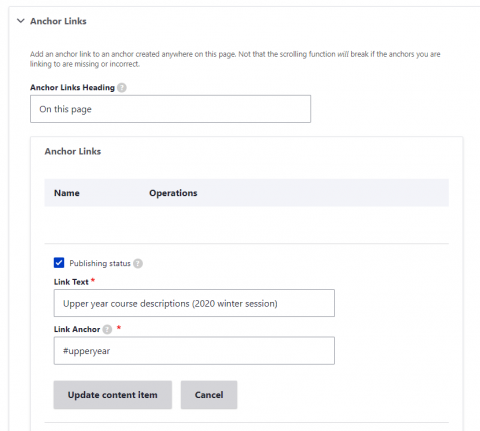Show help for Publishing status

tap(138, 264)
